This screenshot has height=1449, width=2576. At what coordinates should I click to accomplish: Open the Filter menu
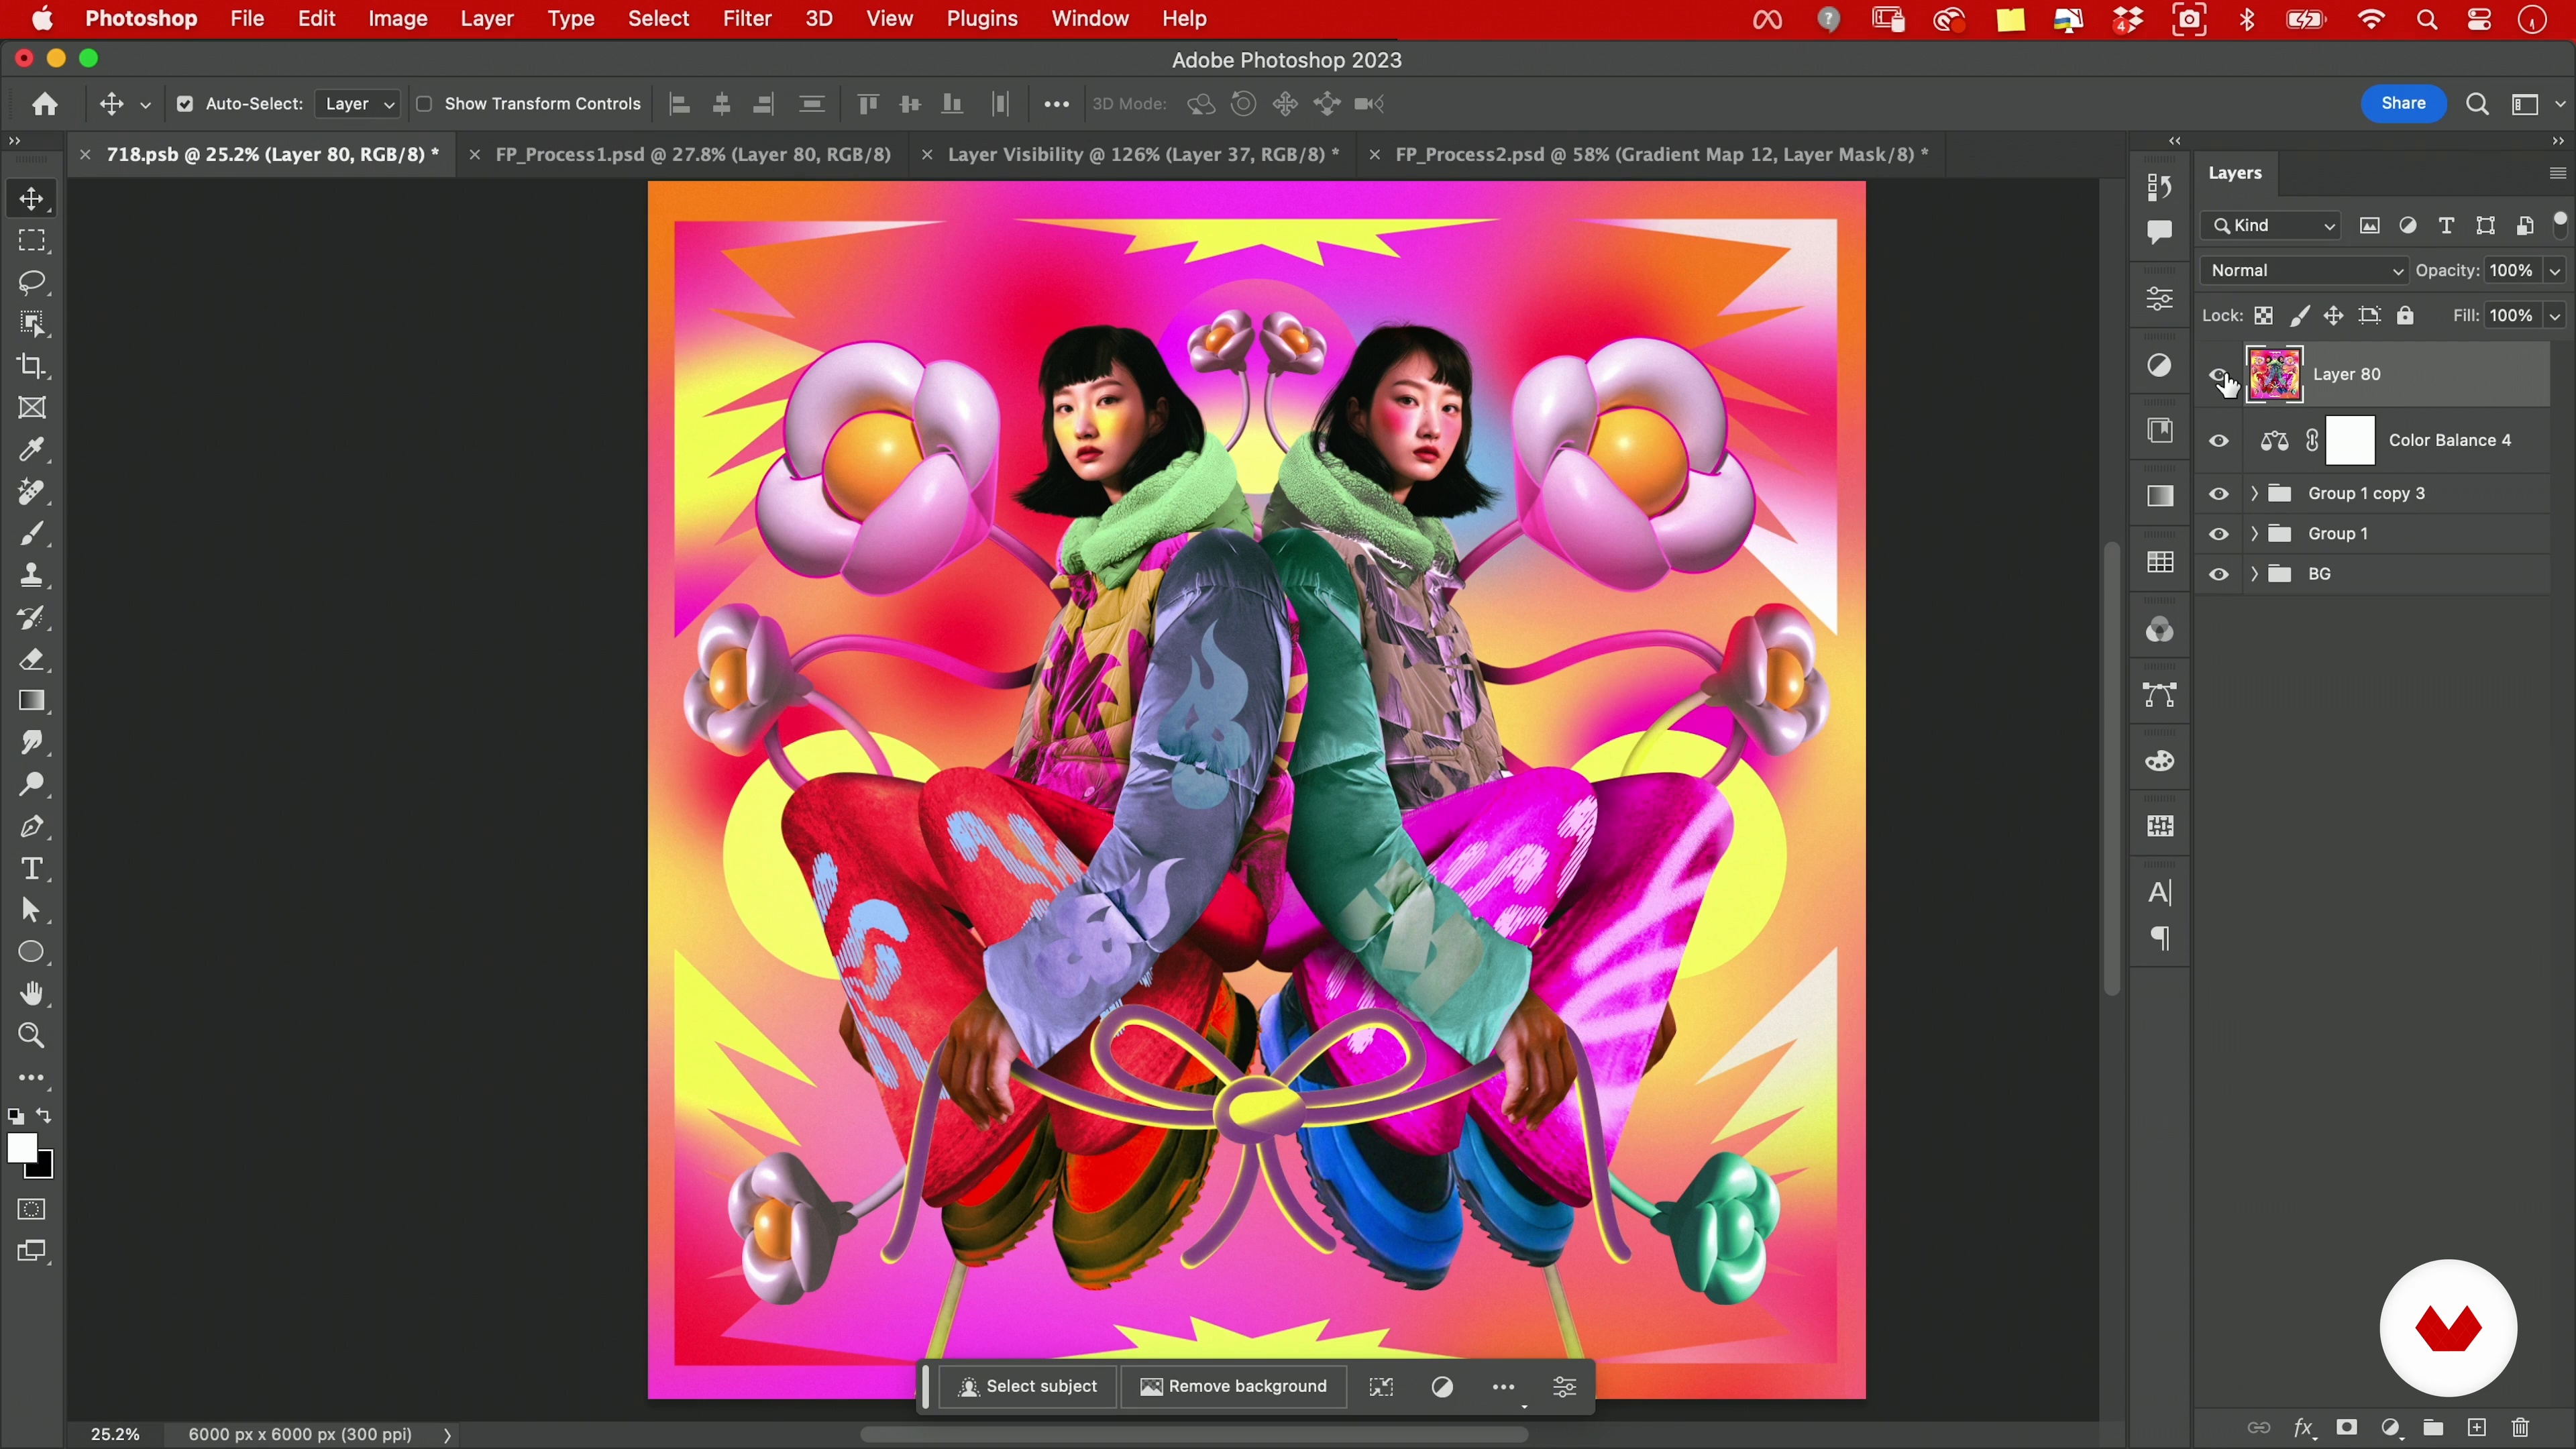(746, 19)
